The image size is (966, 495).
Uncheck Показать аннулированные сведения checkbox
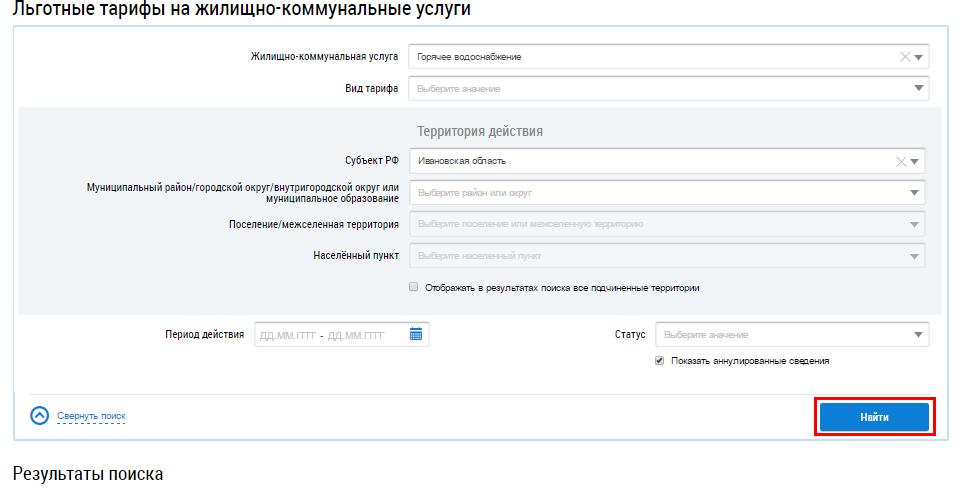[x=659, y=361]
